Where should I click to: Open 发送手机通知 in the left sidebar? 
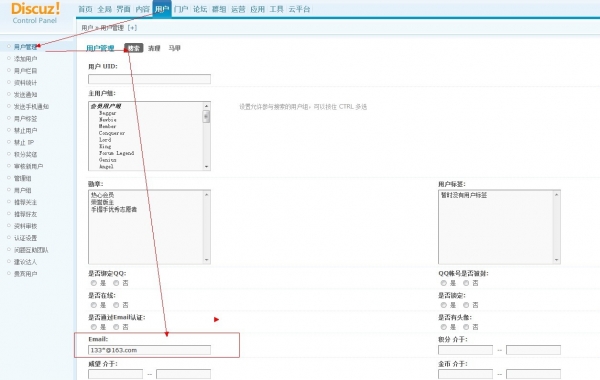[31, 106]
